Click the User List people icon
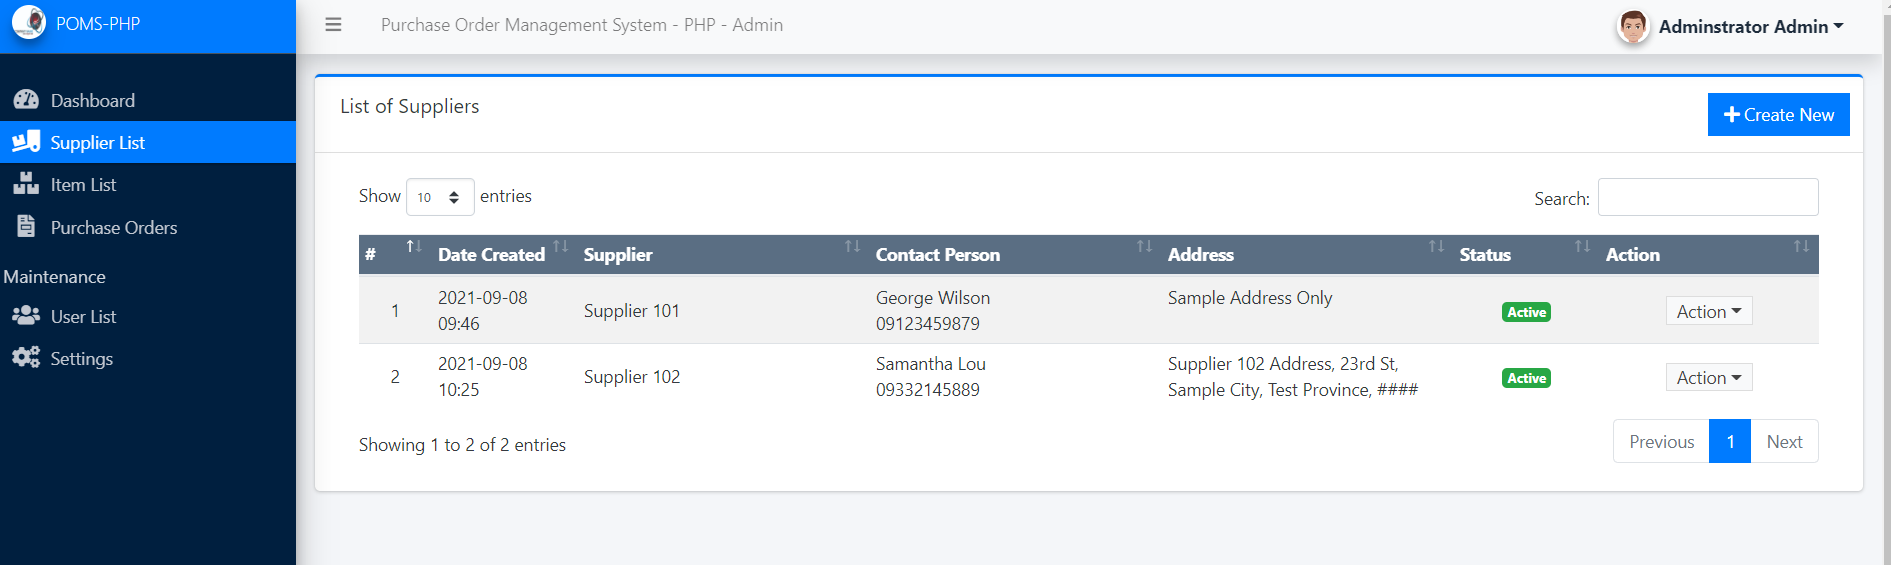This screenshot has width=1891, height=565. 26,316
